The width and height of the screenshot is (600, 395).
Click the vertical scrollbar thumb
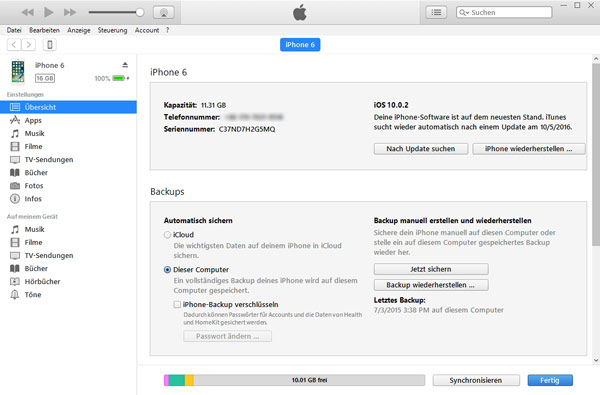(x=596, y=155)
